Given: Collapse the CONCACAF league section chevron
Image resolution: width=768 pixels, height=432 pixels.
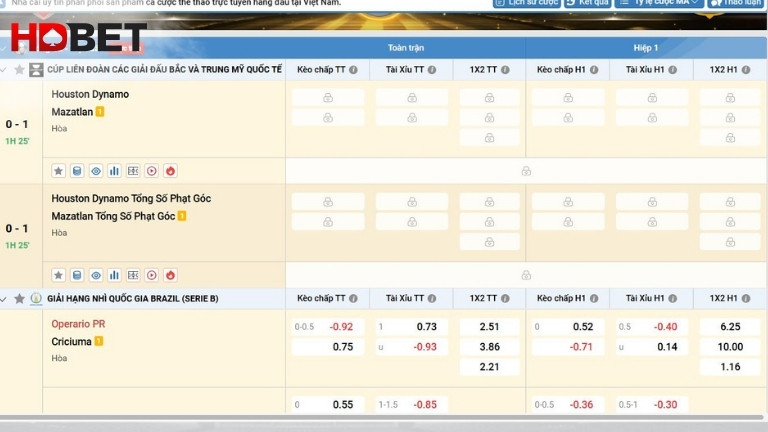Looking at the screenshot, I should click(x=3, y=70).
